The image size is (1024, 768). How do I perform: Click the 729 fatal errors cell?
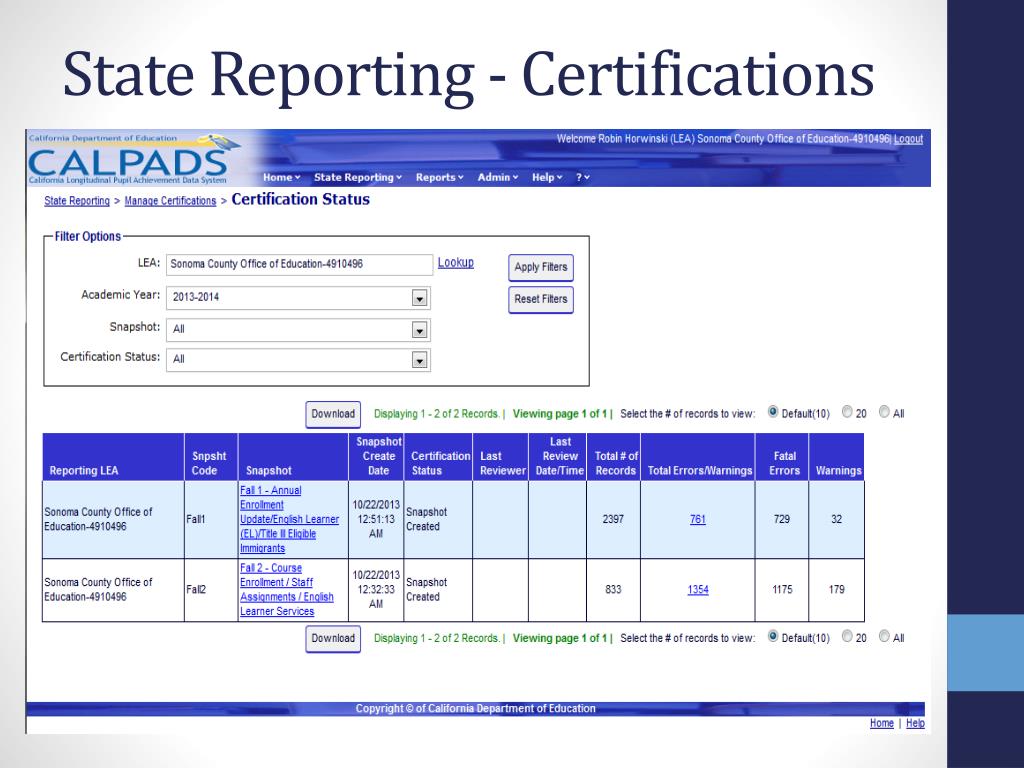pyautogui.click(x=782, y=519)
